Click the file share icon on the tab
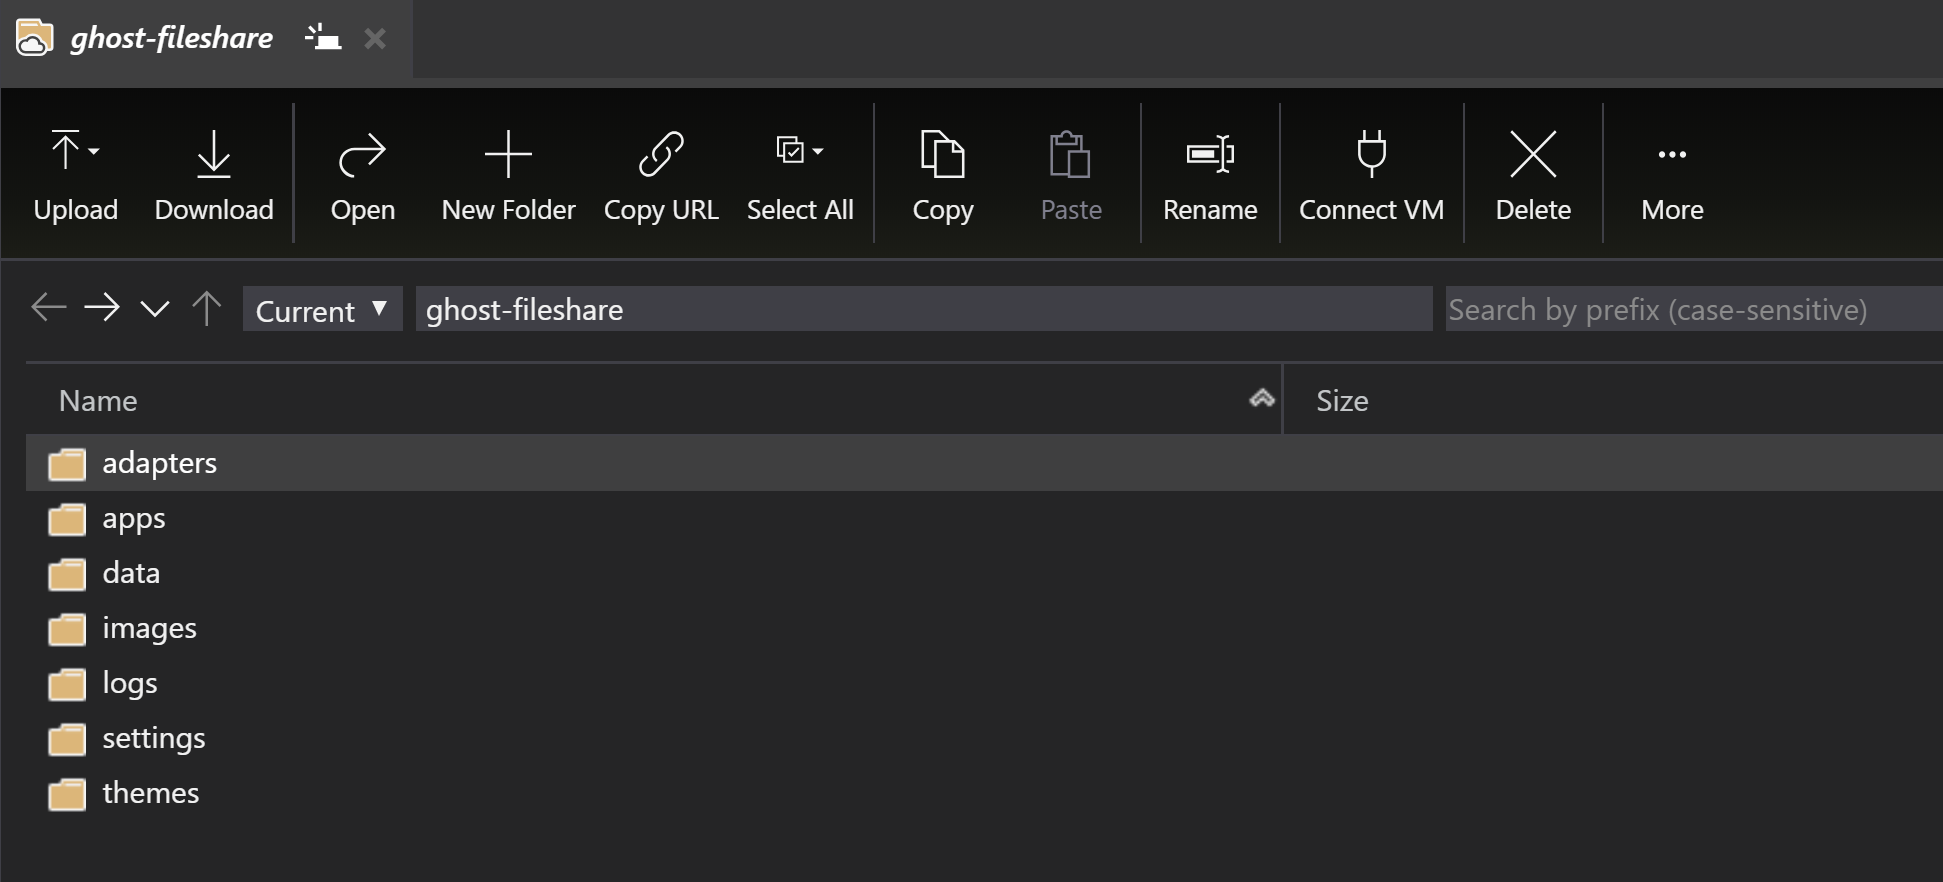The image size is (1943, 882). (34, 38)
